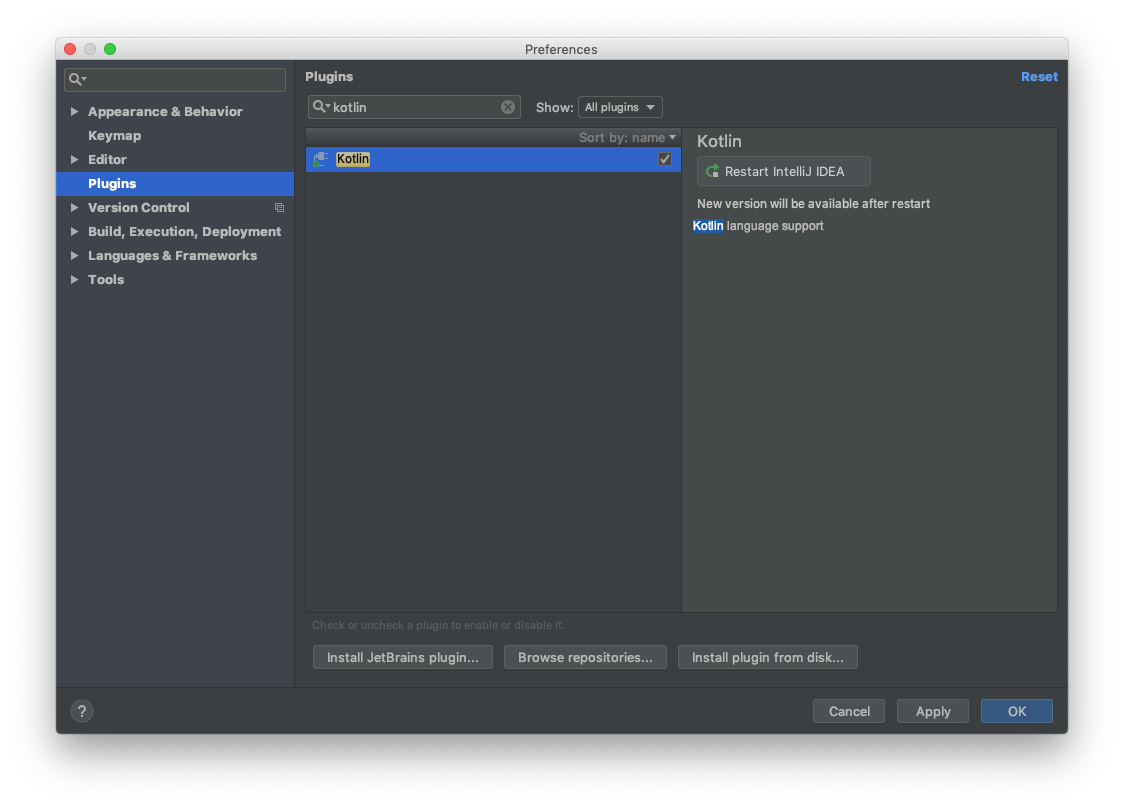Select the Kotlin row in plugin list
Viewport: 1124px width, 808px height.
pos(493,159)
